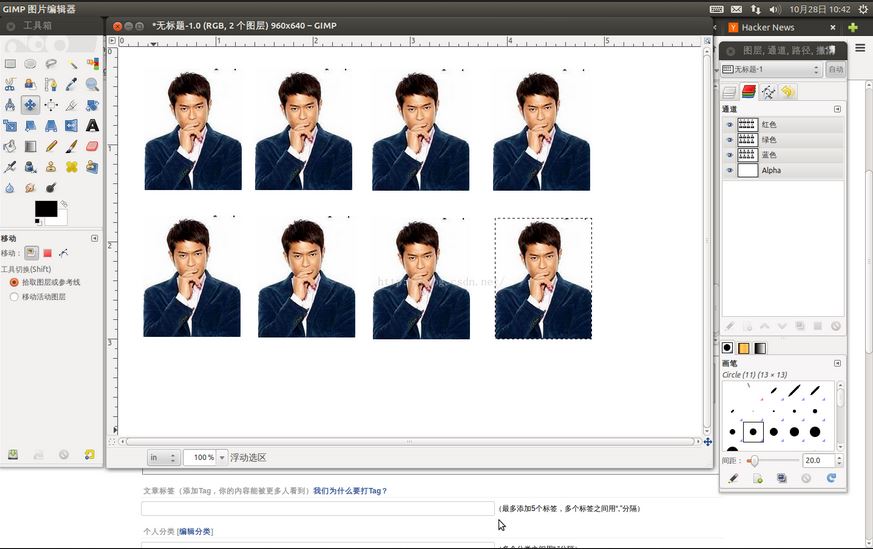
Task: Open the ruler unit 'in' dropdown
Action: click(x=163, y=457)
